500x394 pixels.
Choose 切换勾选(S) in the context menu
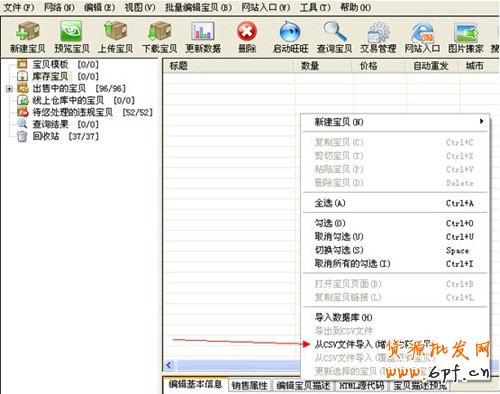[x=395, y=250]
